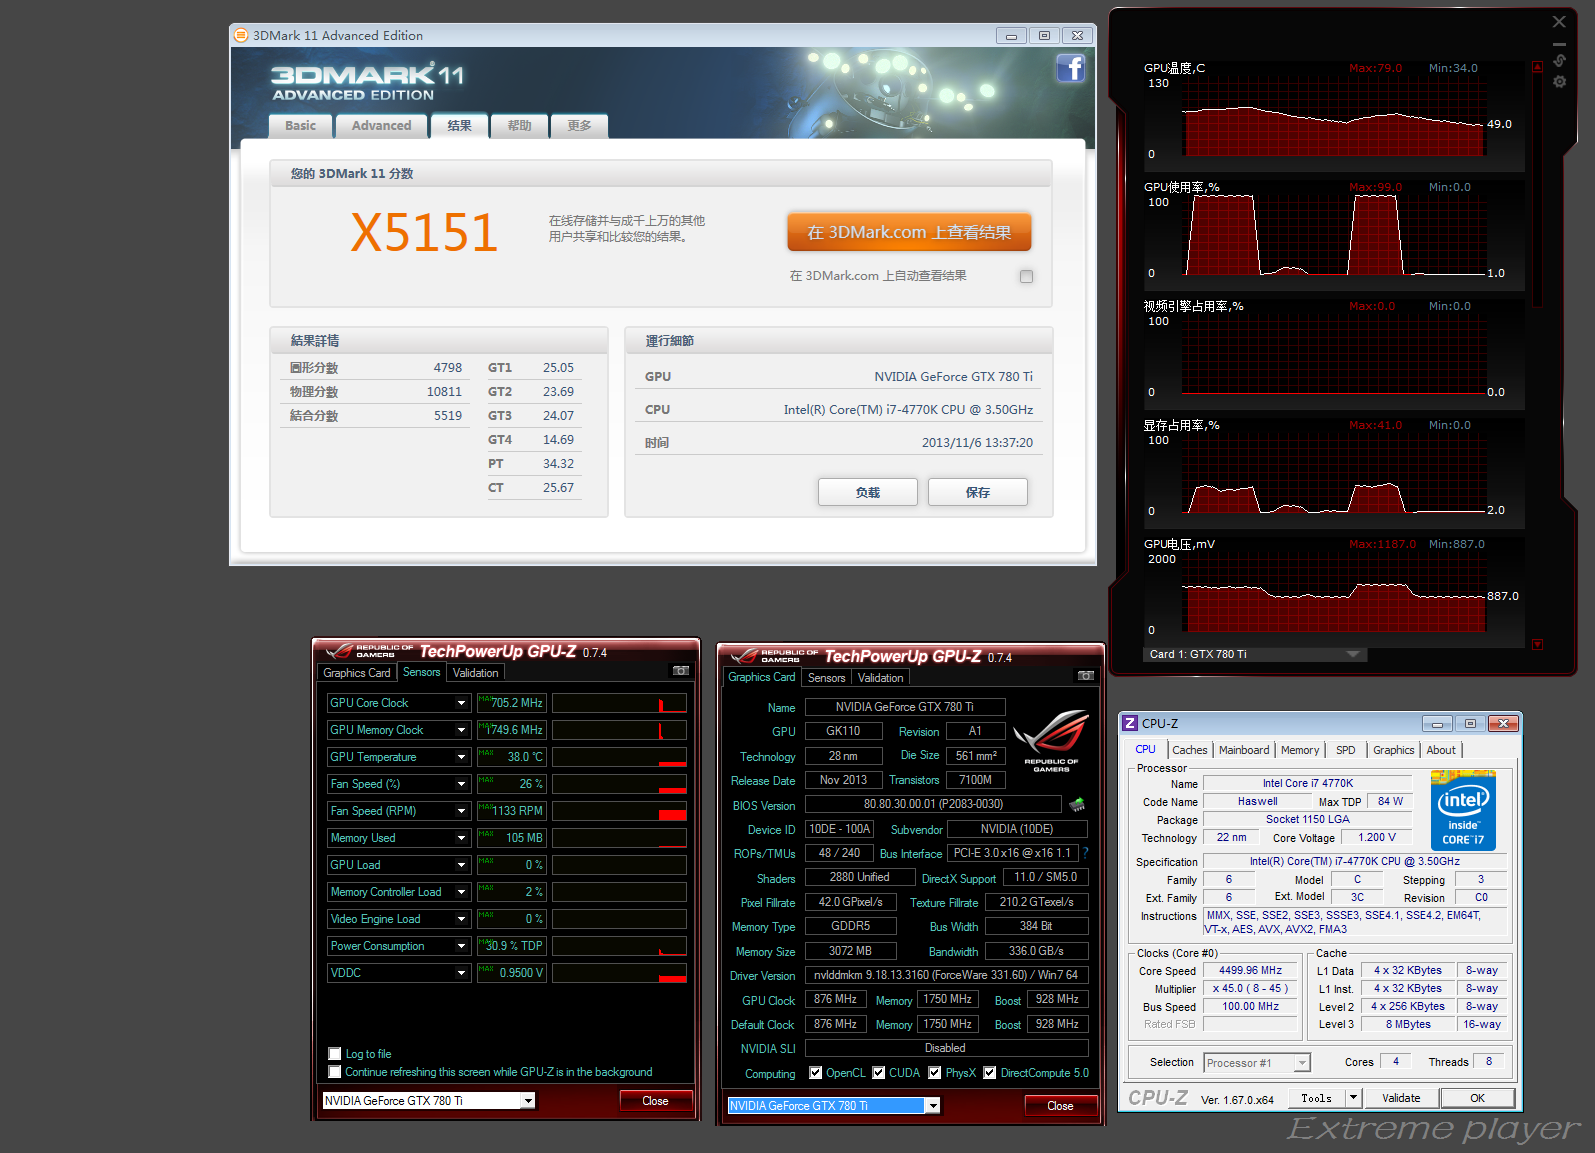This screenshot has width=1595, height=1153.
Task: Click the red up arrow in monitor scrollbar
Action: coord(1537,67)
